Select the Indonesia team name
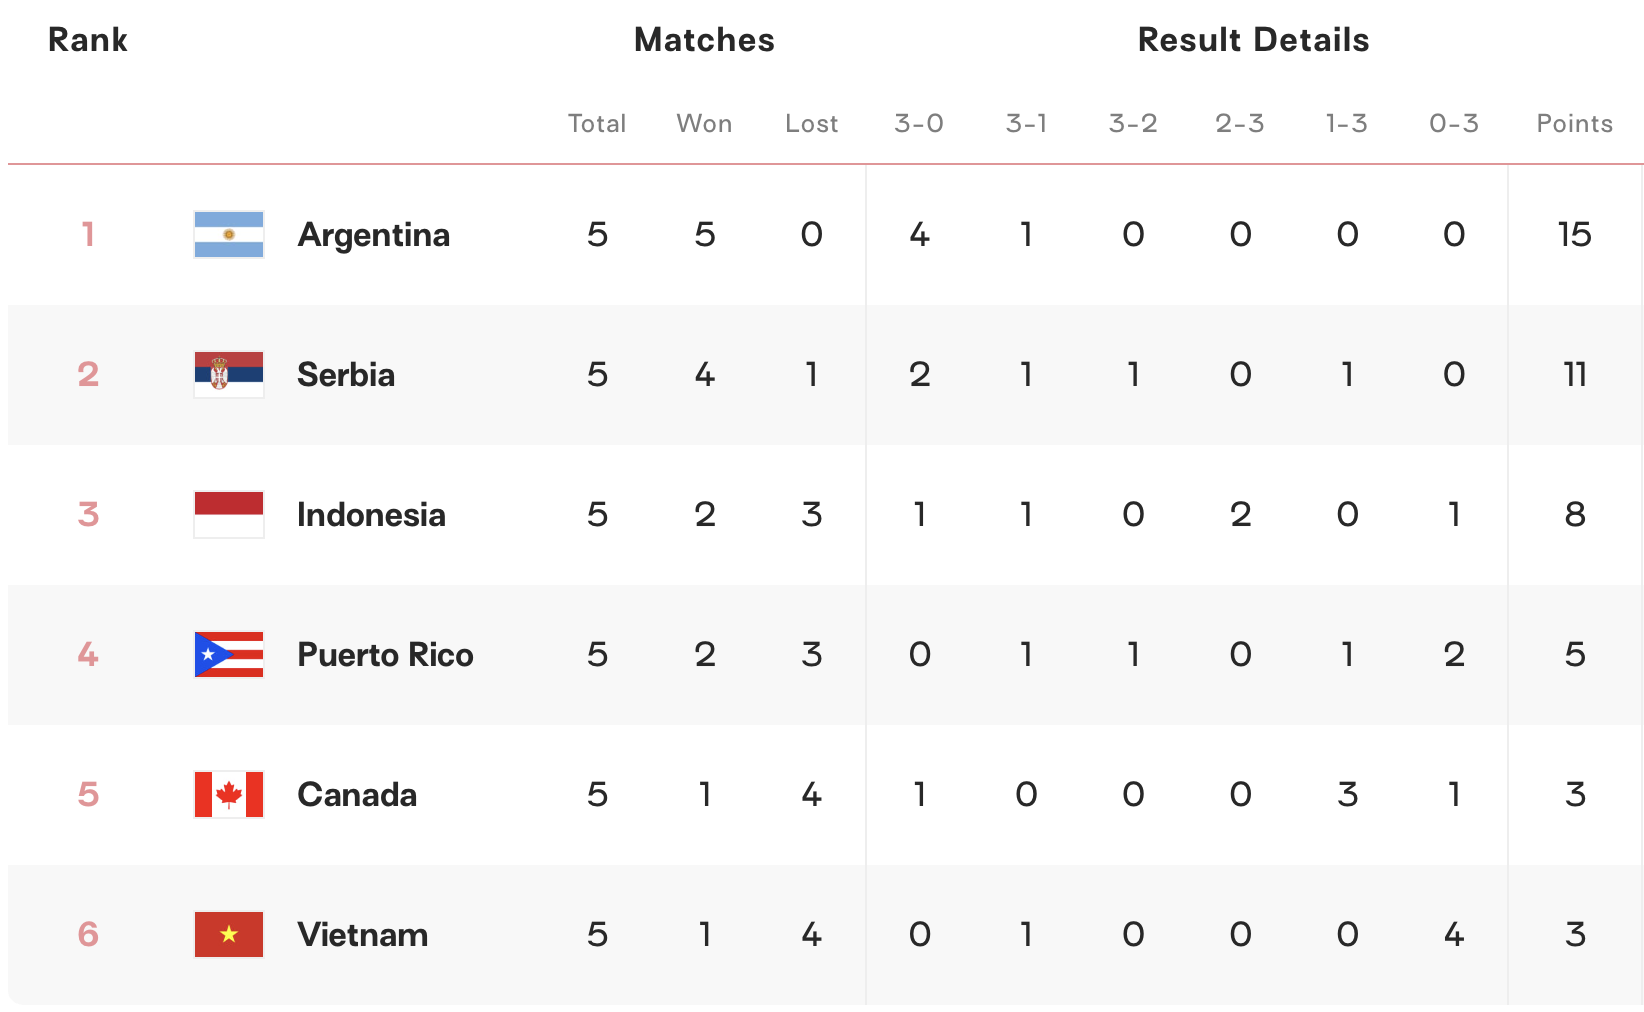 coord(371,515)
